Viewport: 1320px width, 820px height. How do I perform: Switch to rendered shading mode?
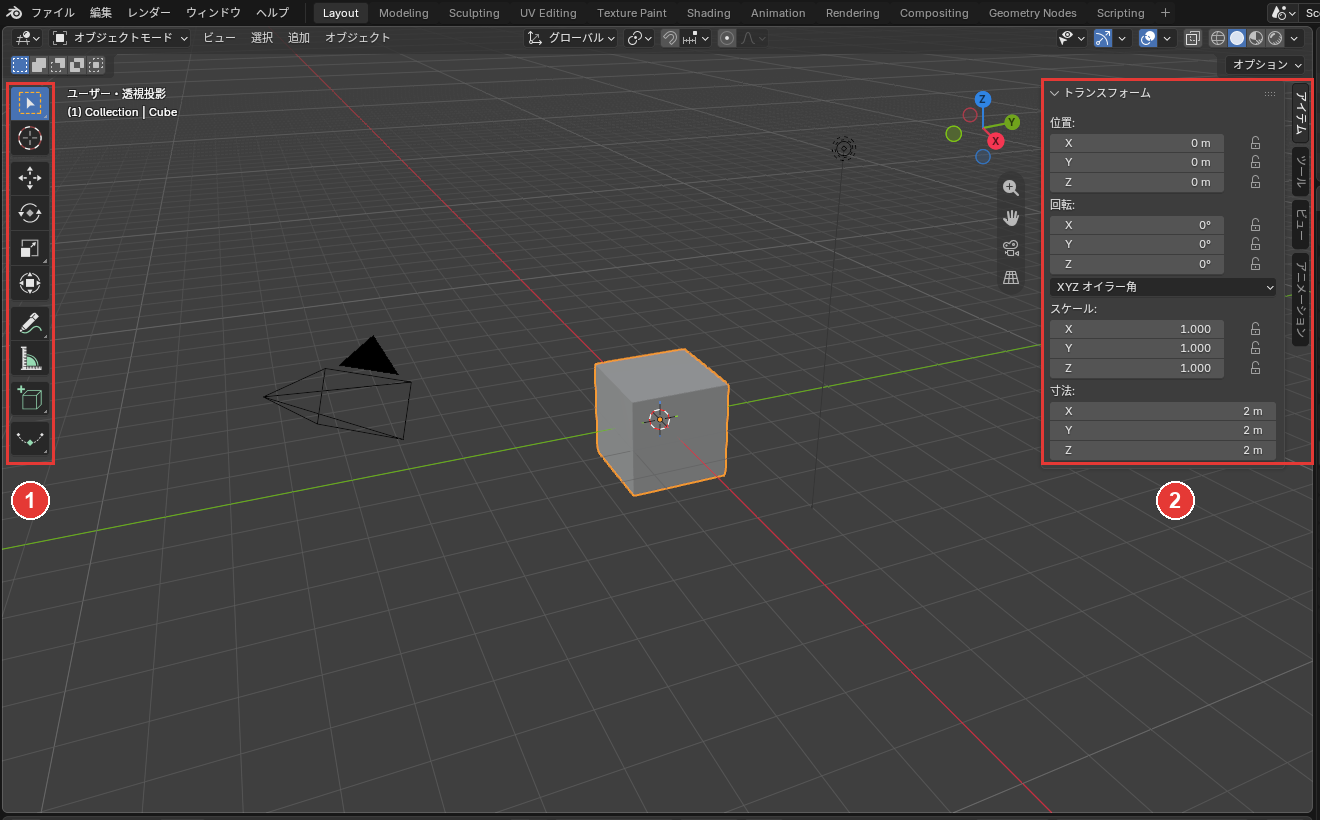point(1275,38)
